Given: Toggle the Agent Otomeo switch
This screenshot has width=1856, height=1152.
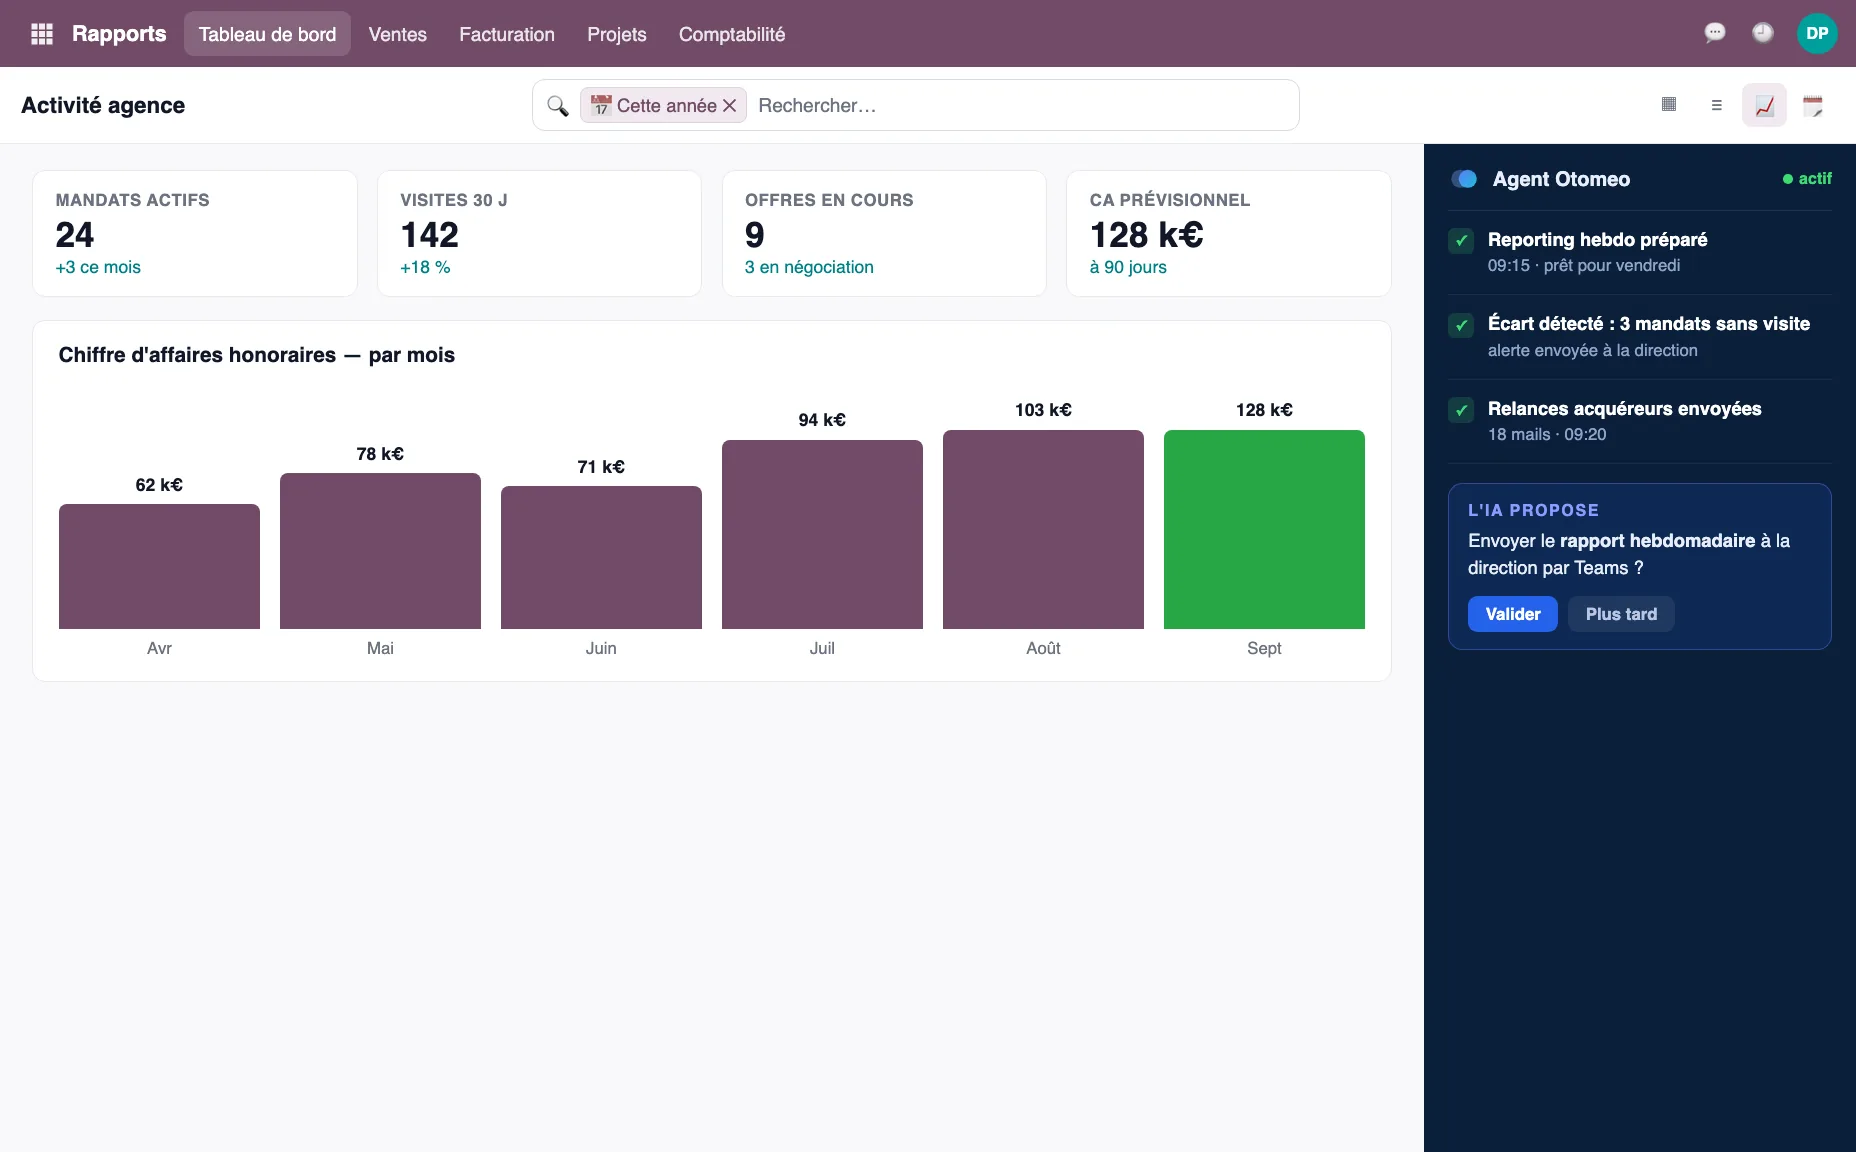Looking at the screenshot, I should tap(1464, 179).
